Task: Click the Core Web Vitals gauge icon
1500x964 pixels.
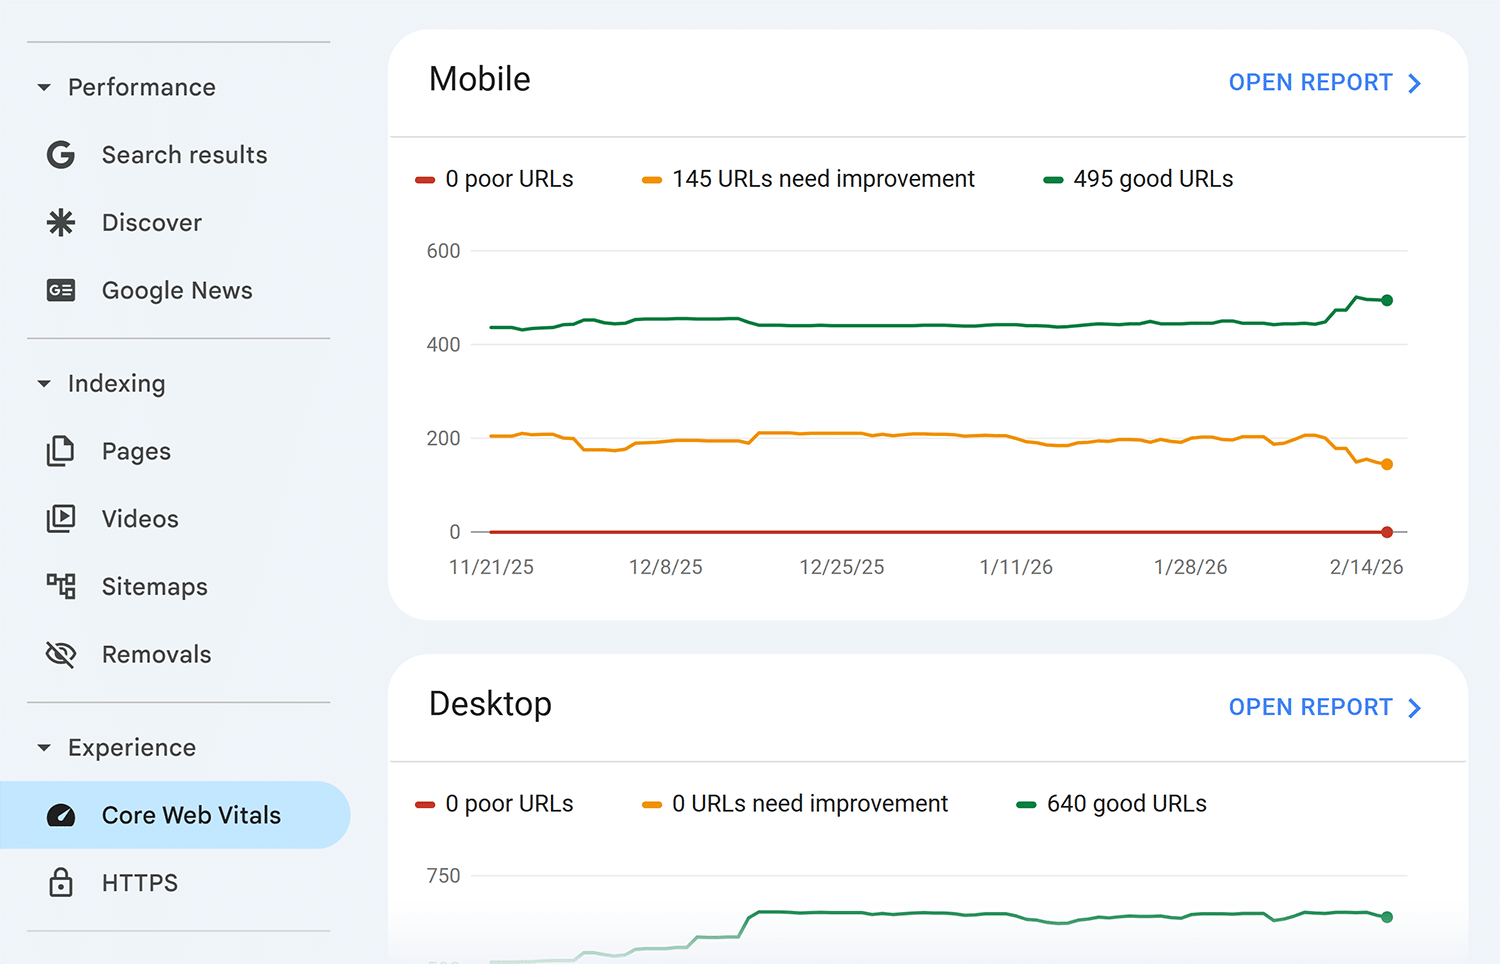Action: (x=61, y=815)
